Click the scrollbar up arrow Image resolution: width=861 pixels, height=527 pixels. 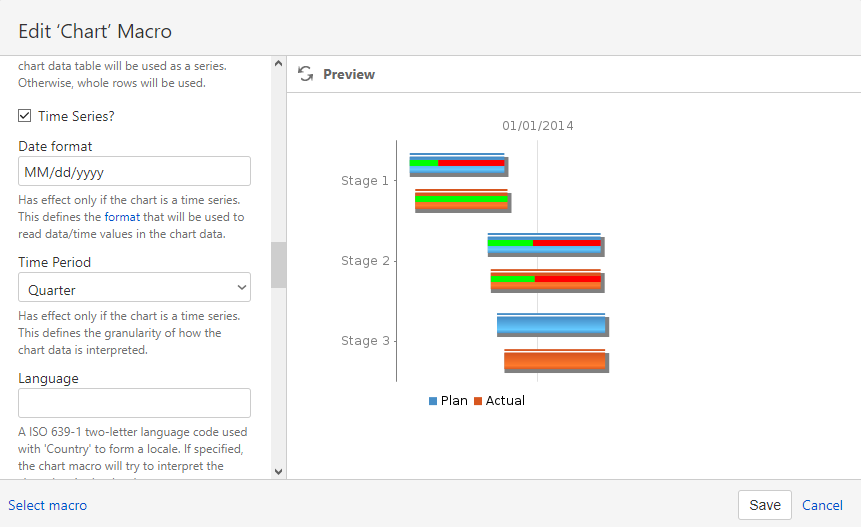tap(278, 64)
